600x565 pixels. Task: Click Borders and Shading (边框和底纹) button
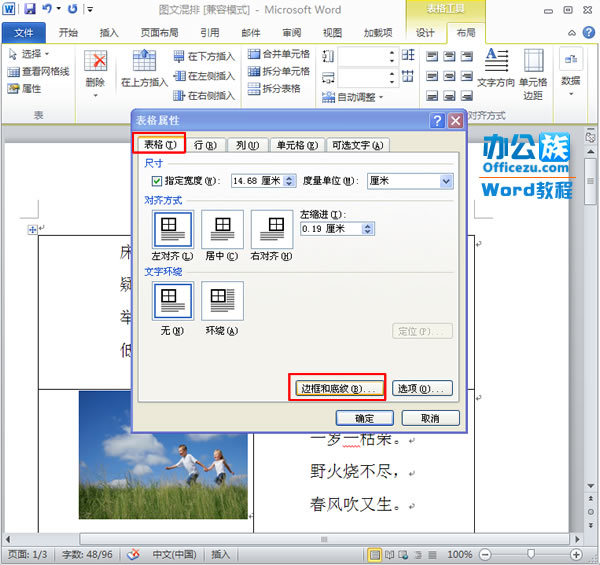339,389
